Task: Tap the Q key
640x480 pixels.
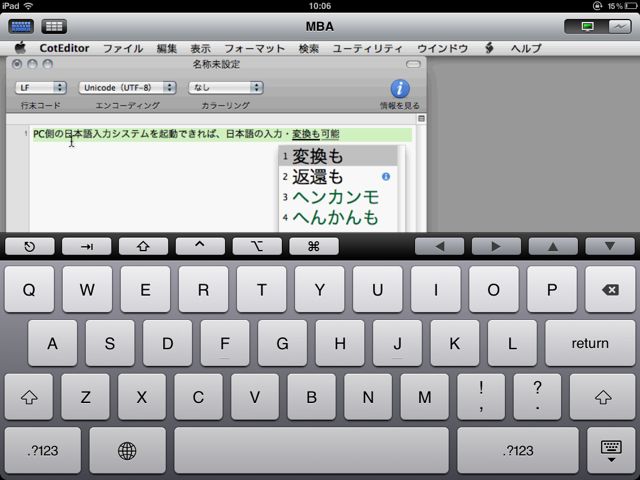Action: [x=29, y=289]
